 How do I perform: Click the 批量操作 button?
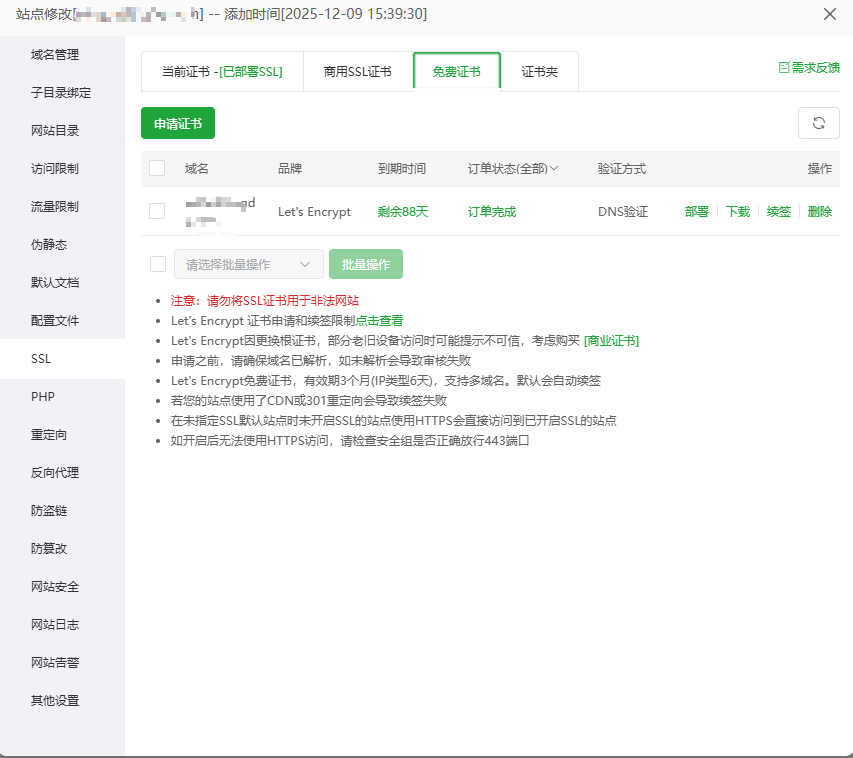[366, 264]
